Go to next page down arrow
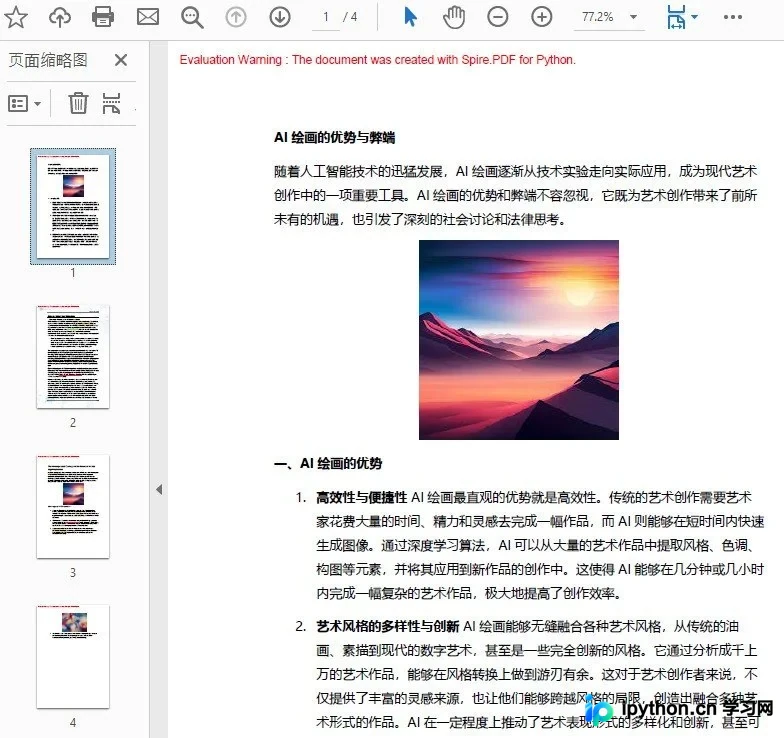Image resolution: width=784 pixels, height=738 pixels. coord(280,17)
